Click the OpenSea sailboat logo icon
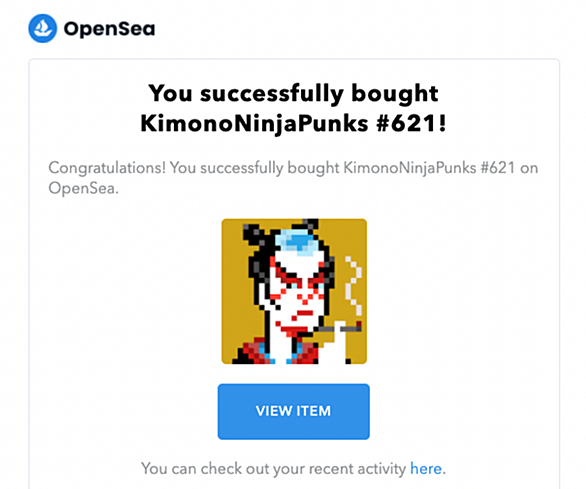Screen dimensions: 586x489 [43, 28]
